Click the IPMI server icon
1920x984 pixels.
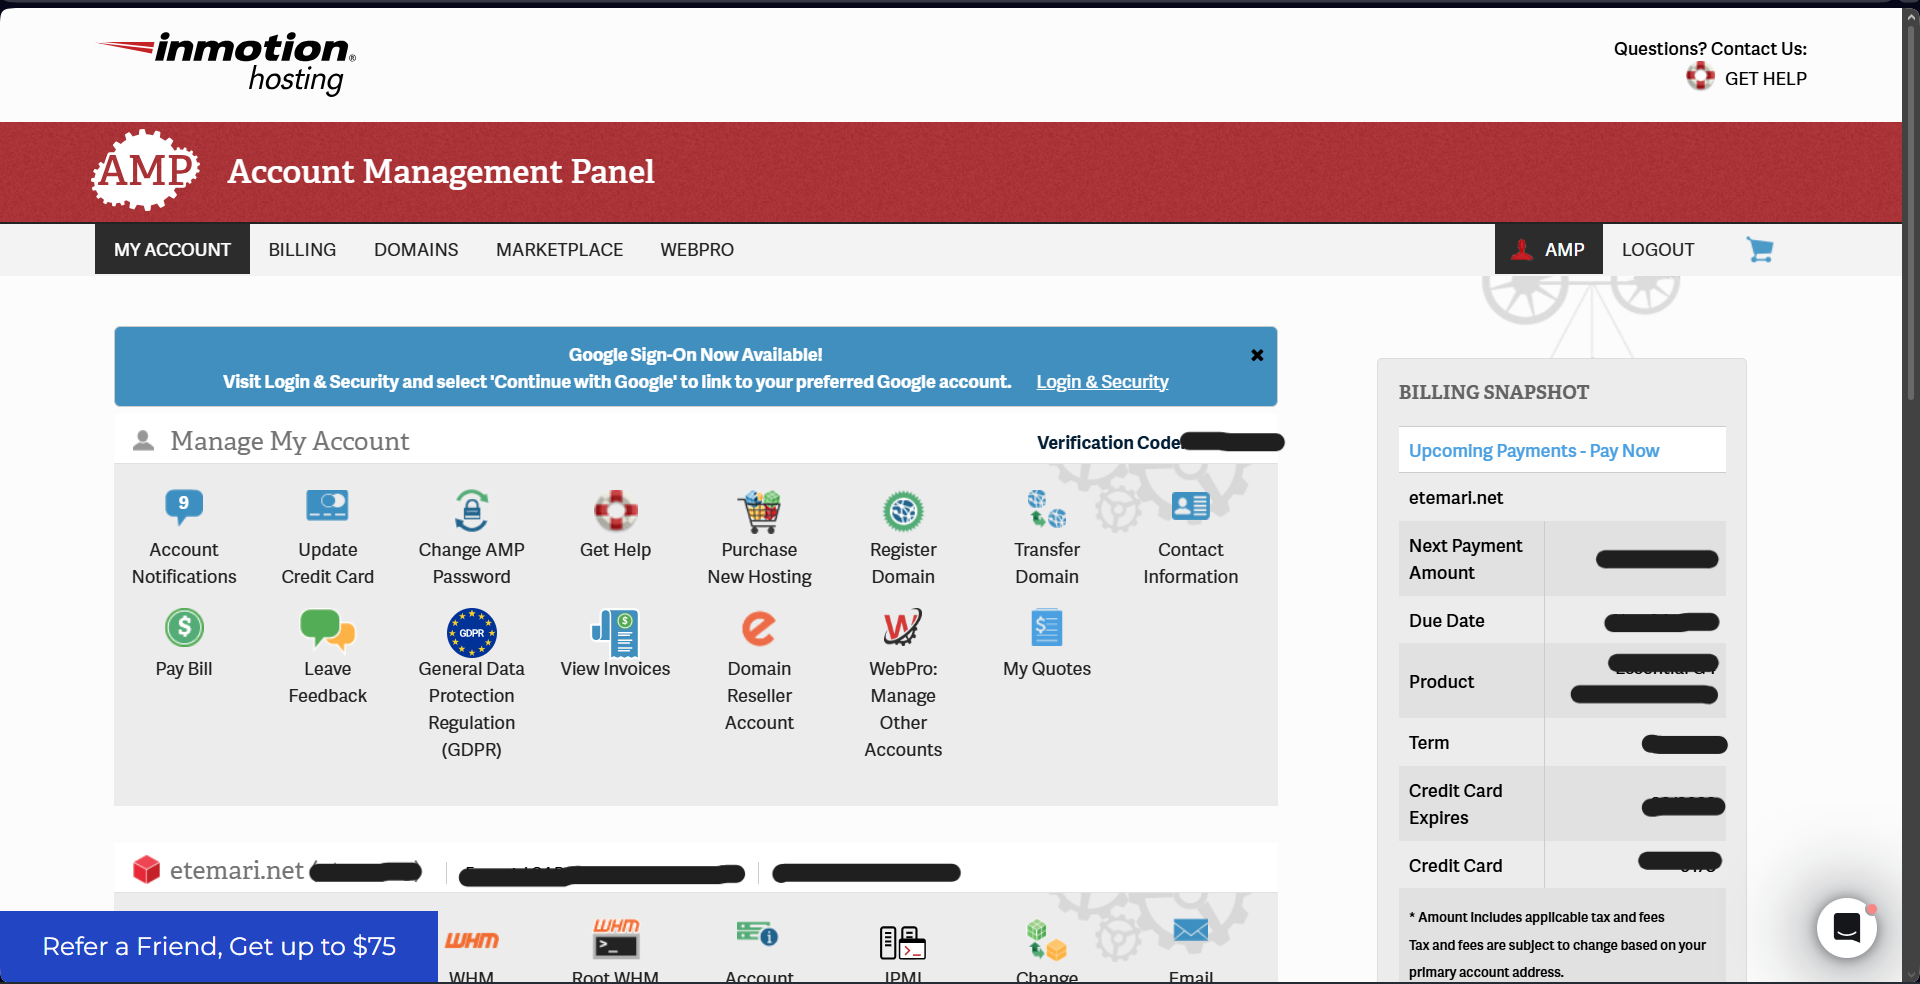(x=903, y=942)
